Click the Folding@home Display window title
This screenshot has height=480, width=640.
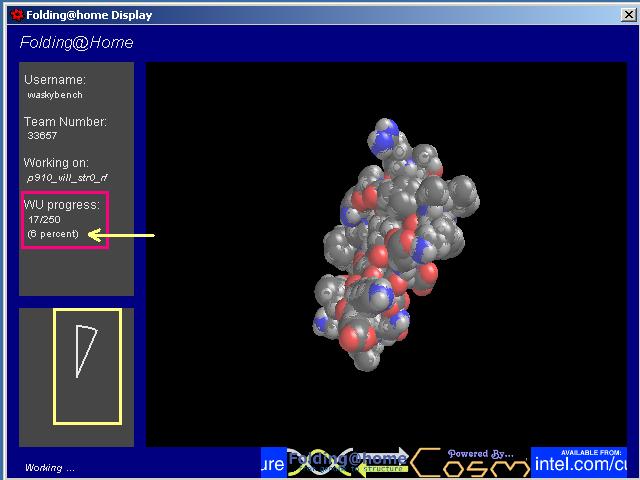point(89,16)
